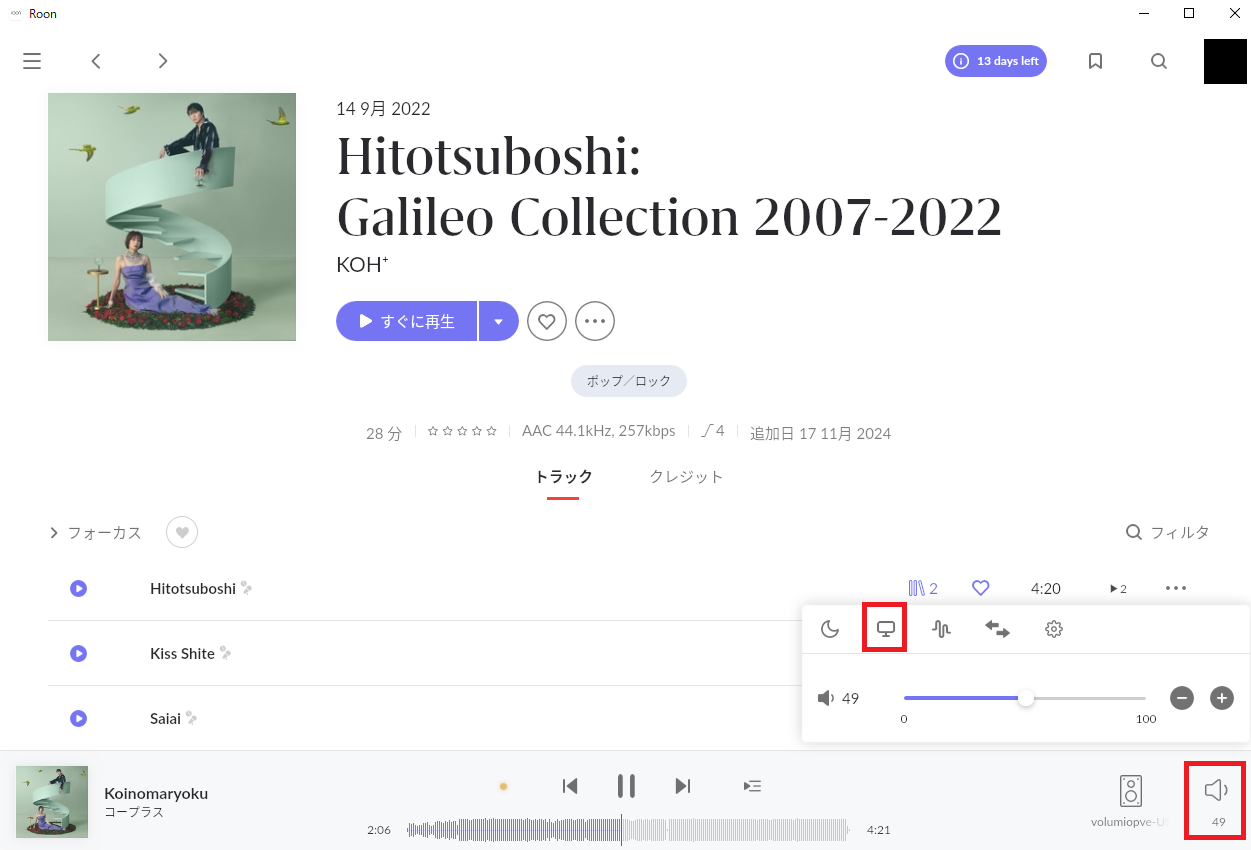Screen dimensions: 1251x850
Task: Open the フィルタ track filter
Action: pos(1168,532)
